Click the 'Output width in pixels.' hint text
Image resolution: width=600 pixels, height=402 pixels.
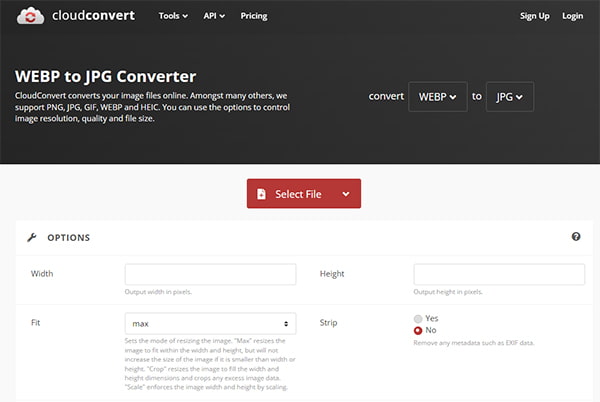(x=158, y=292)
